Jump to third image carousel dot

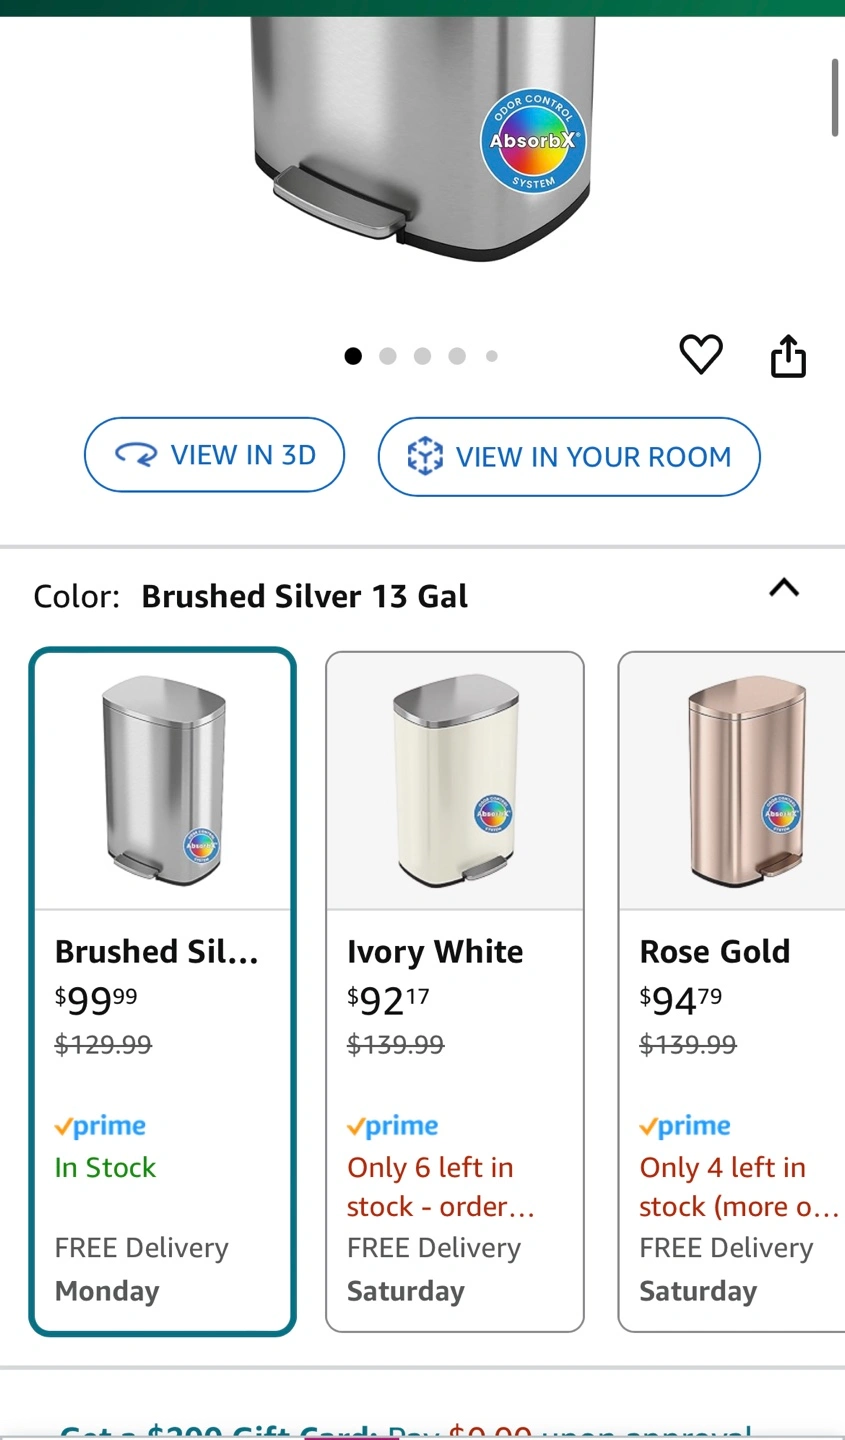click(422, 356)
